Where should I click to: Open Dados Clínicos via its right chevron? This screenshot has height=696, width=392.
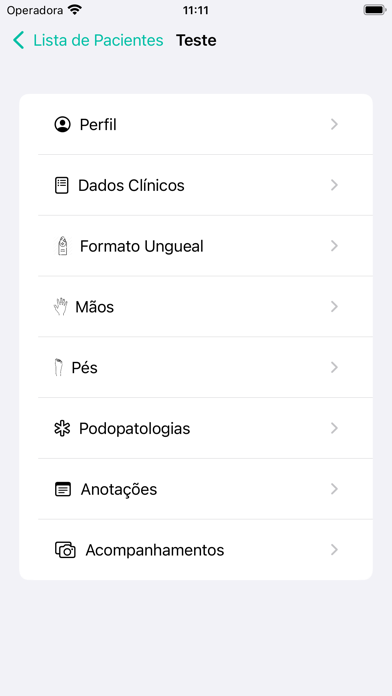334,185
